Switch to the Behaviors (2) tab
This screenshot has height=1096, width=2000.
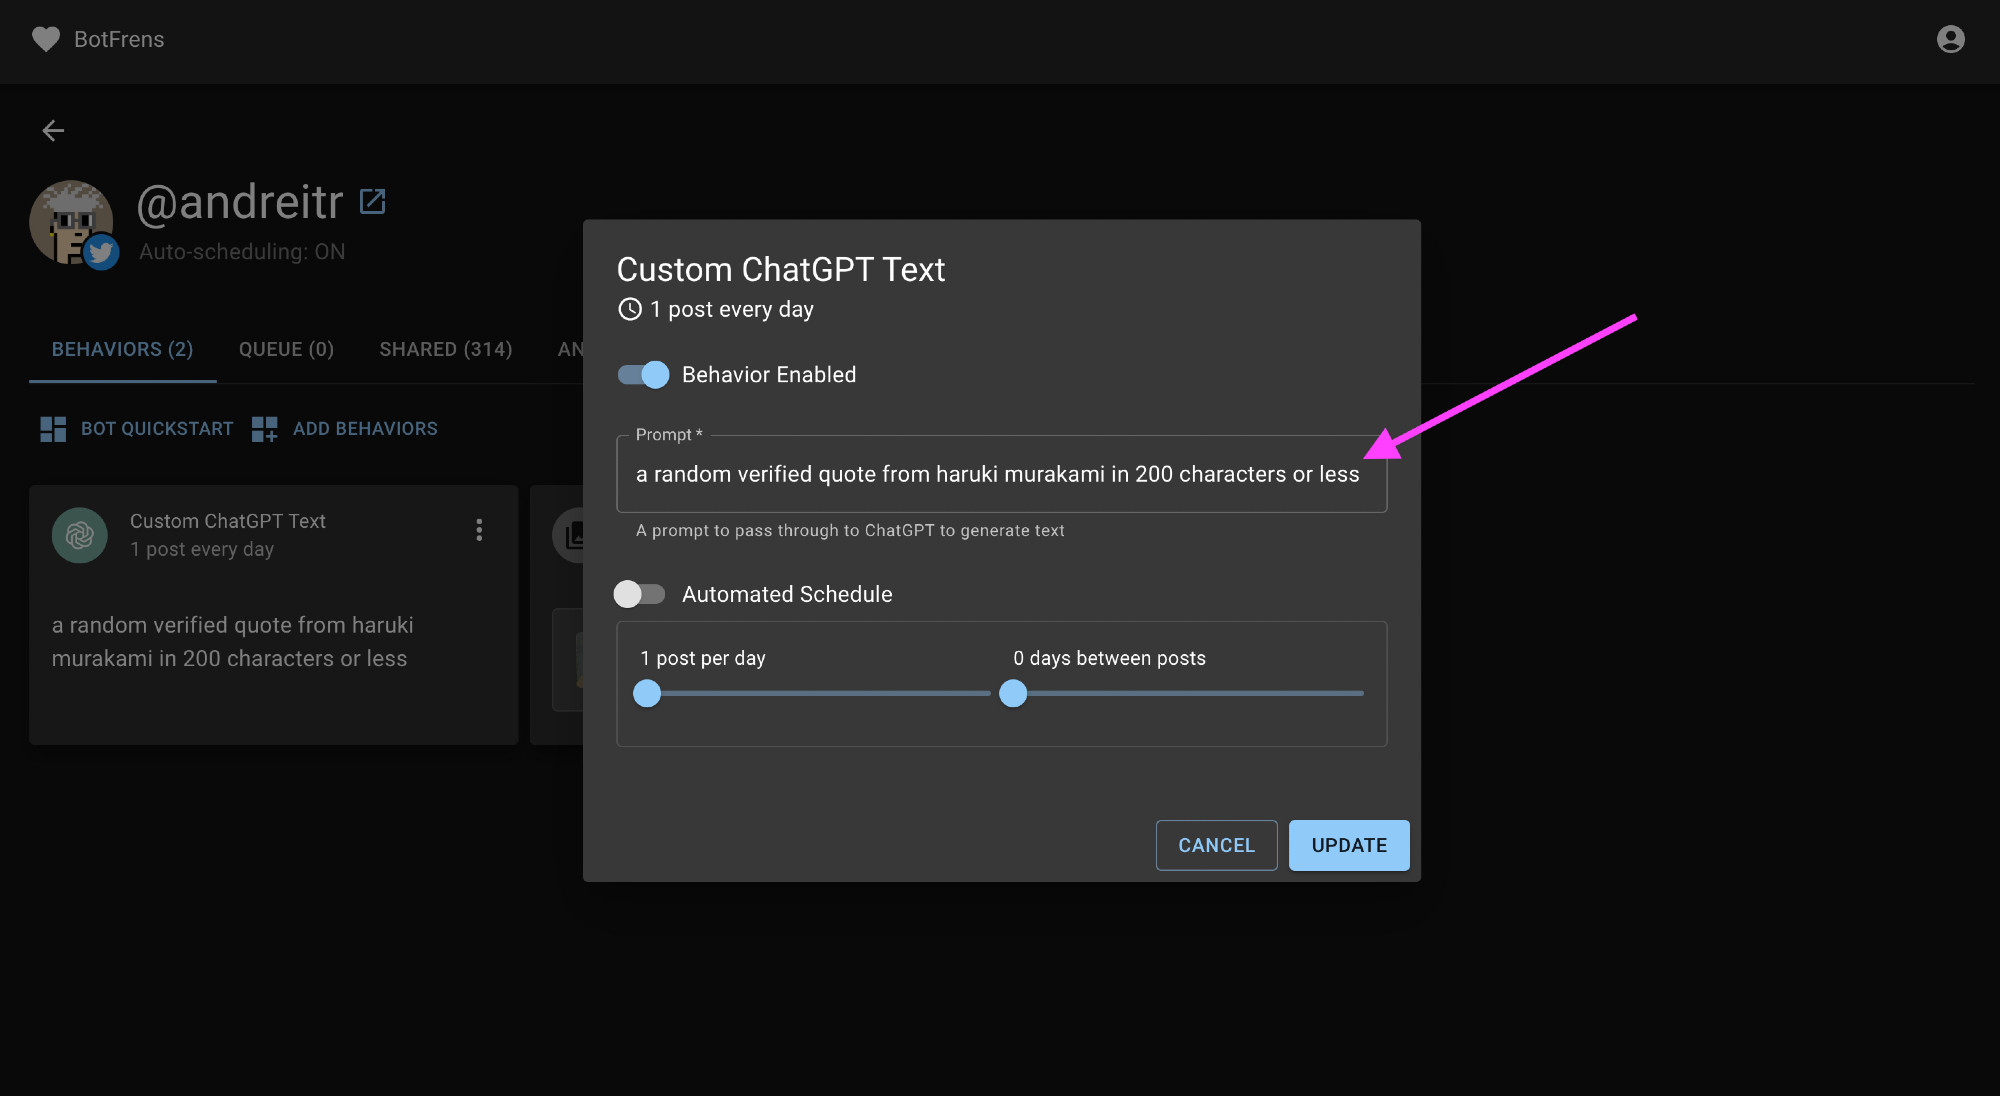[x=122, y=349]
